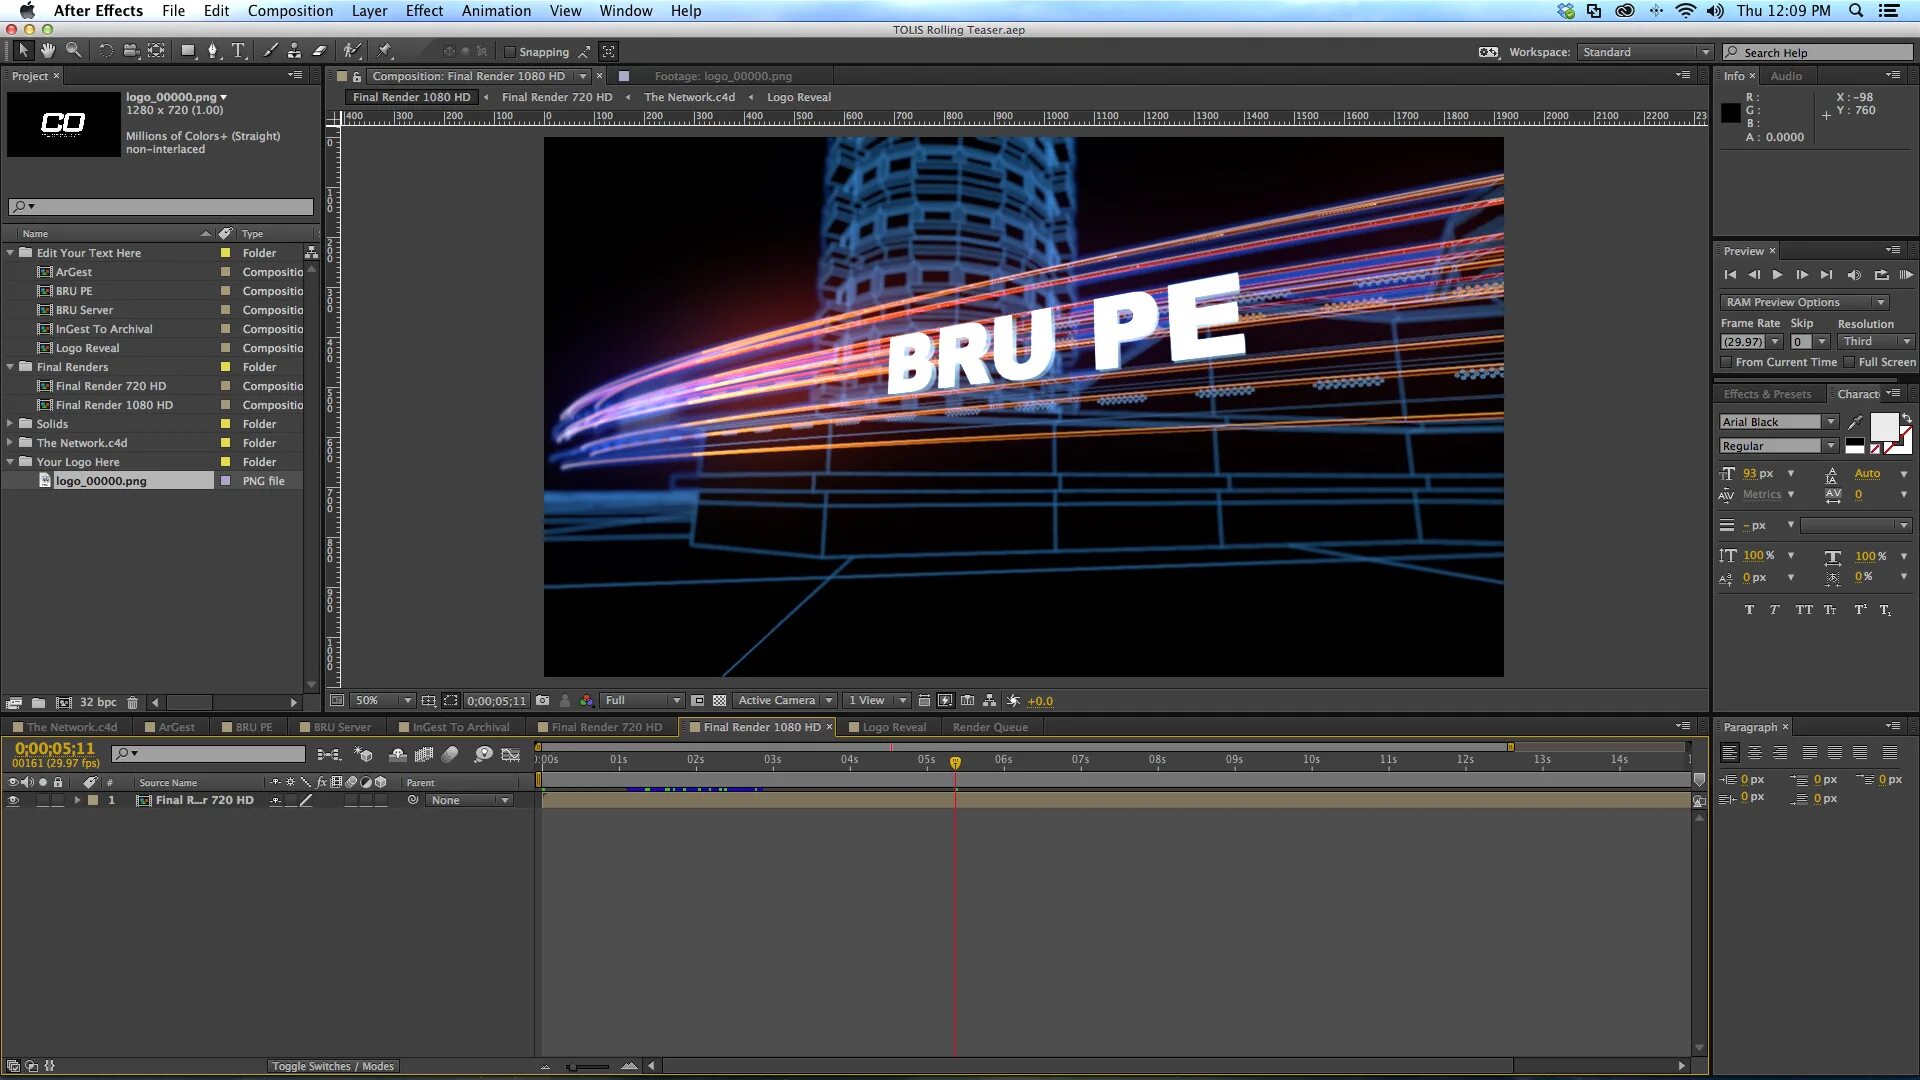This screenshot has height=1080, width=1920.
Task: Select the Brush tool
Action: pyautogui.click(x=270, y=51)
